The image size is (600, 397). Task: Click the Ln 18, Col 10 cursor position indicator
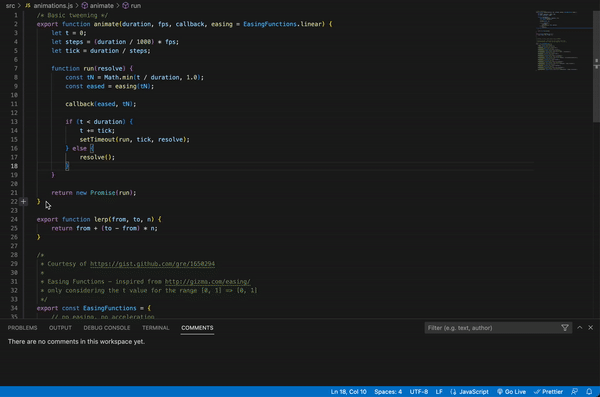[349, 392]
